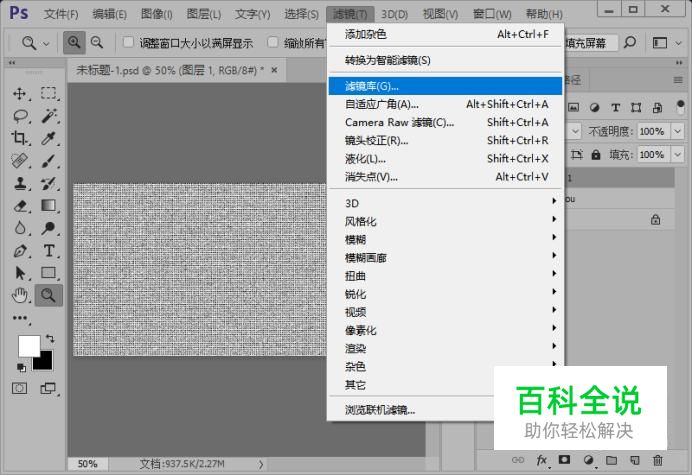Expand the 3D filter submenu

[446, 203]
